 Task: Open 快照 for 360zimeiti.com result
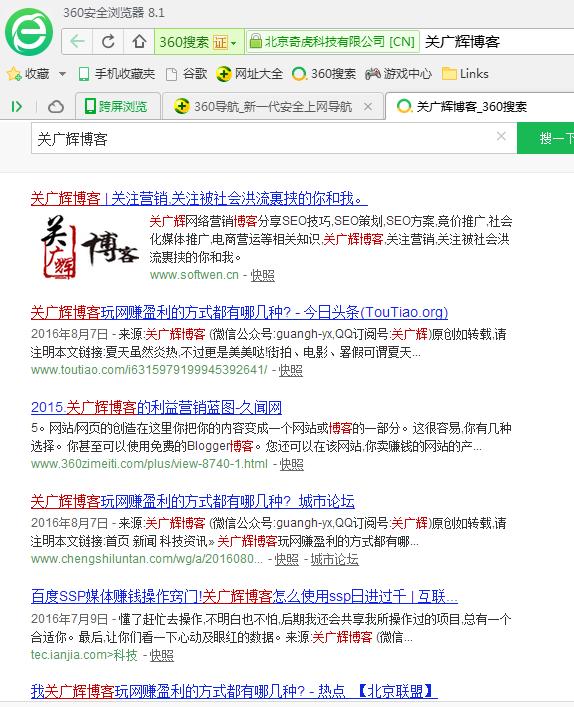pos(292,464)
